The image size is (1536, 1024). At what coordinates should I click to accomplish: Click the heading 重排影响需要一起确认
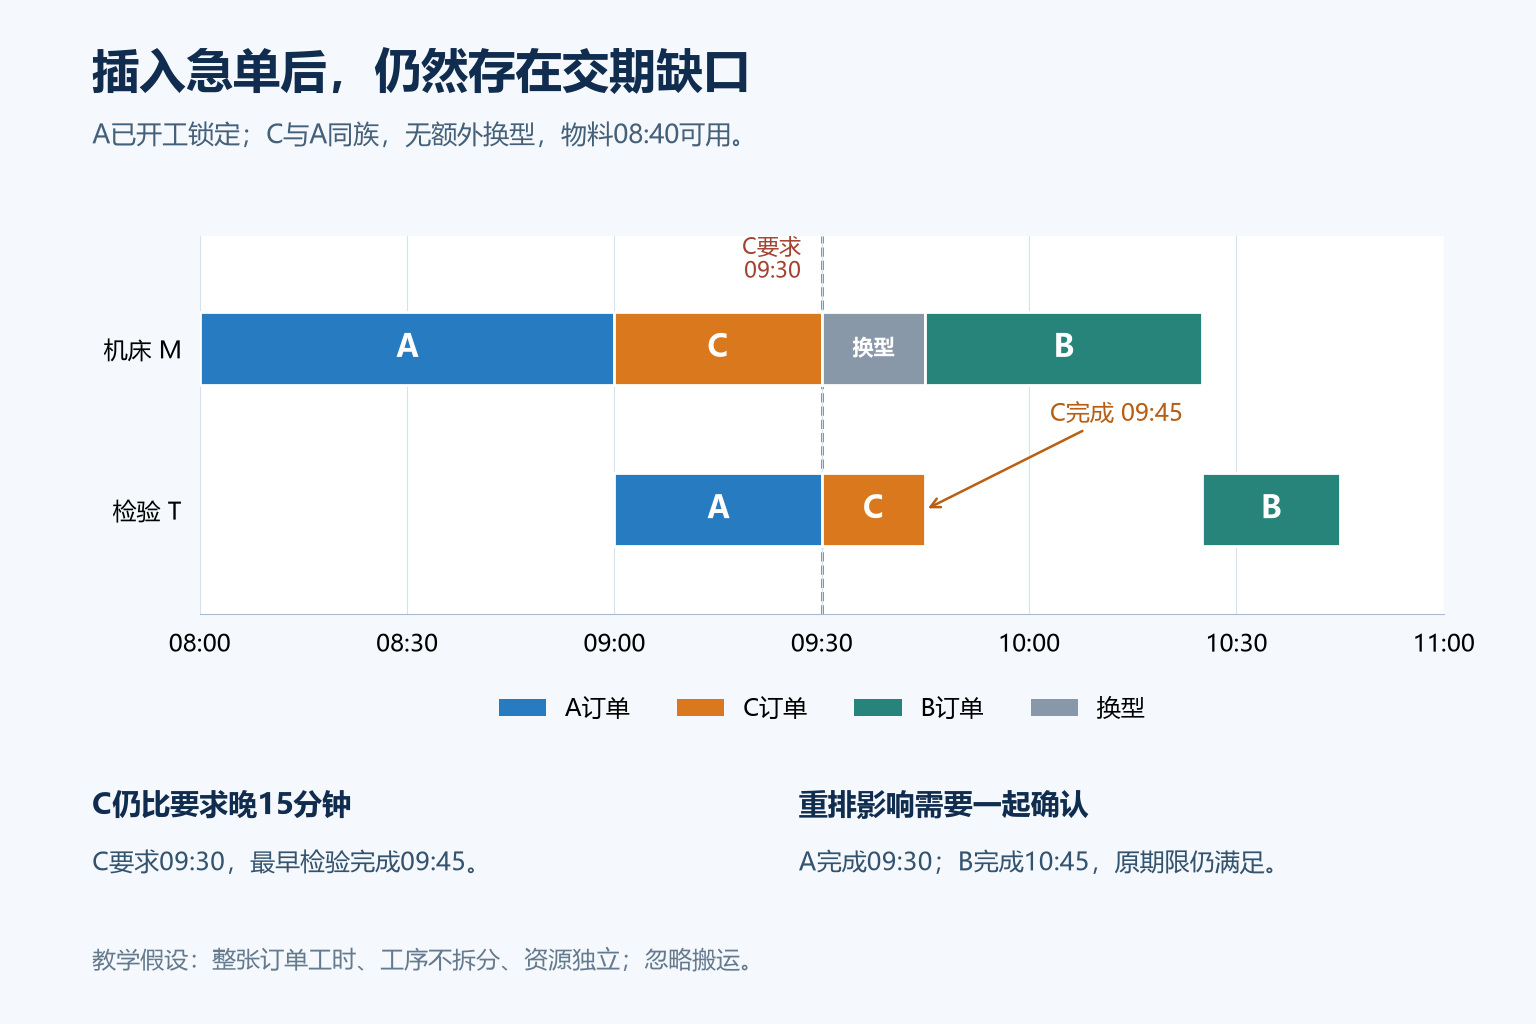(943, 805)
